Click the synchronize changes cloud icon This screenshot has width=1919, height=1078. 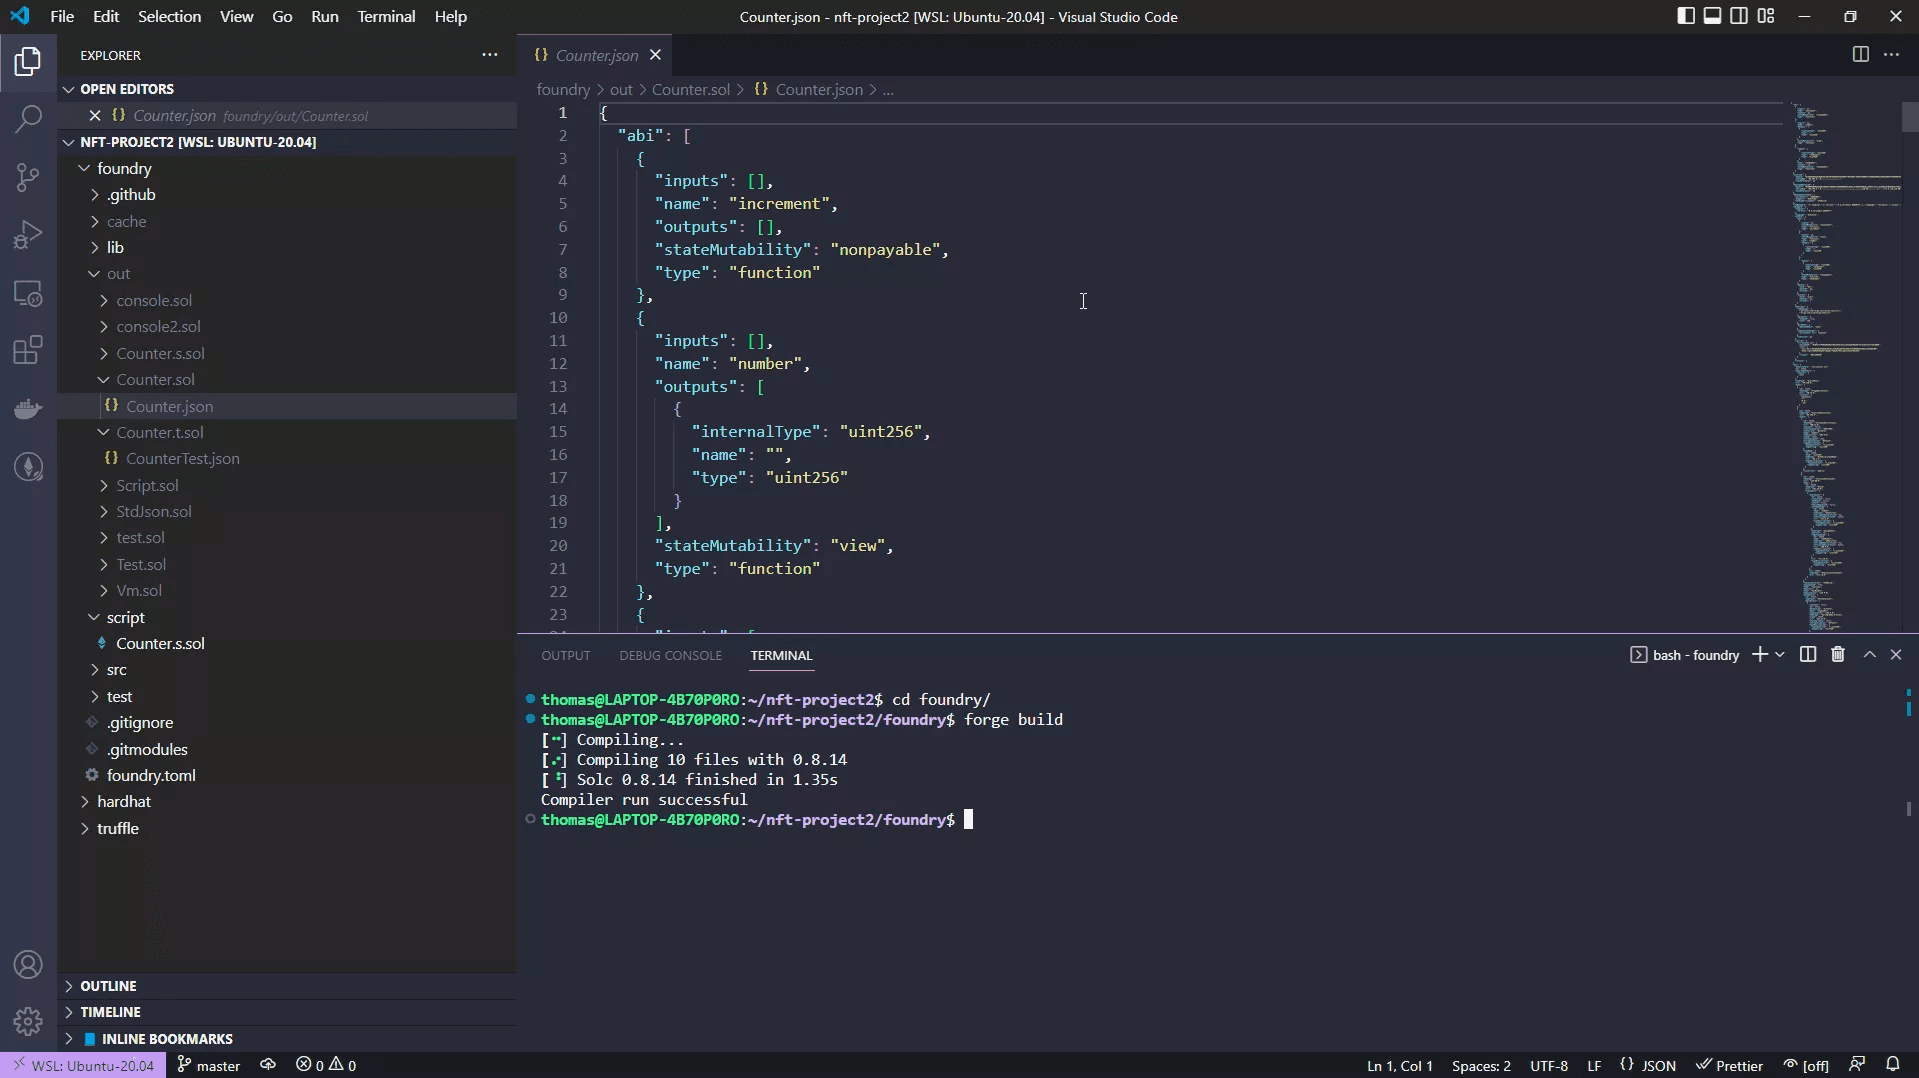click(x=268, y=1065)
